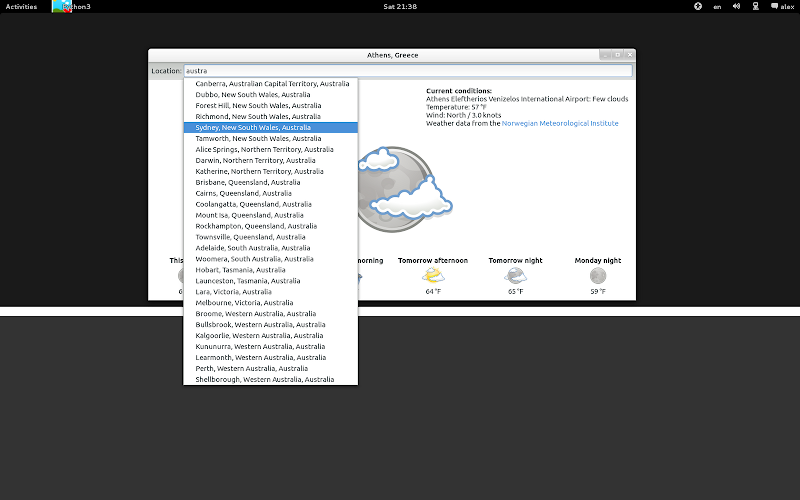Select Townsville, Queensland

[x=271, y=237]
